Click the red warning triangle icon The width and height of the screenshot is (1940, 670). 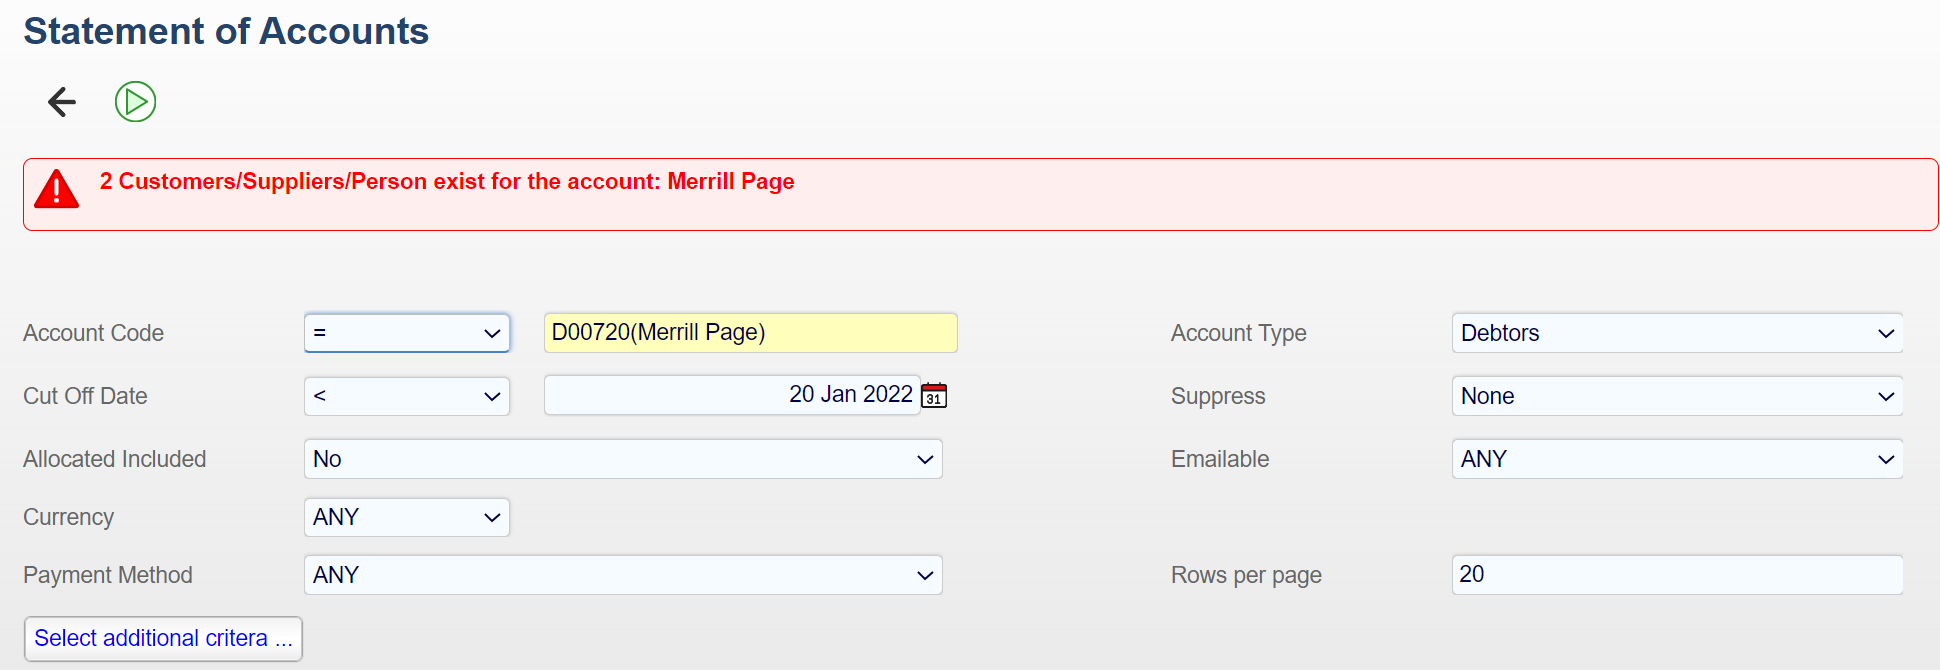click(x=57, y=189)
